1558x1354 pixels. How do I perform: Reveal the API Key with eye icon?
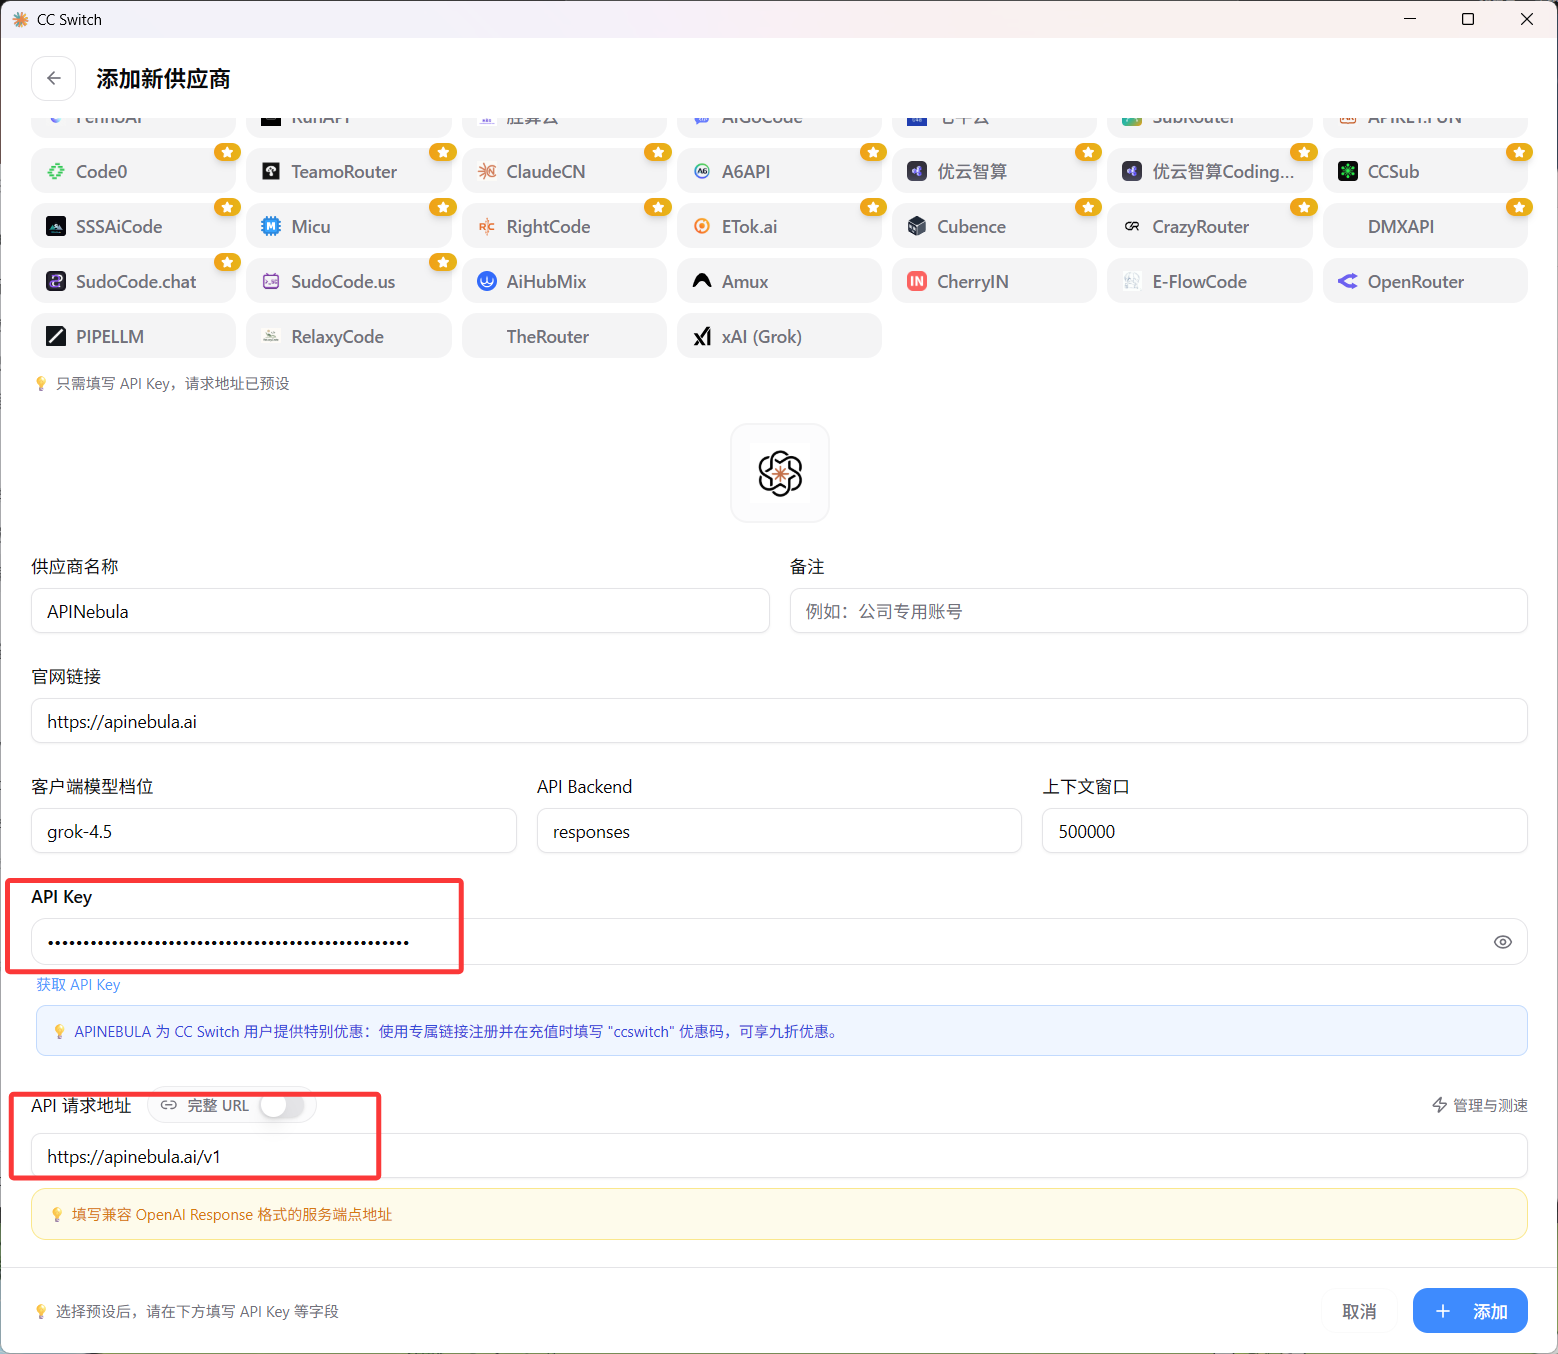point(1502,942)
